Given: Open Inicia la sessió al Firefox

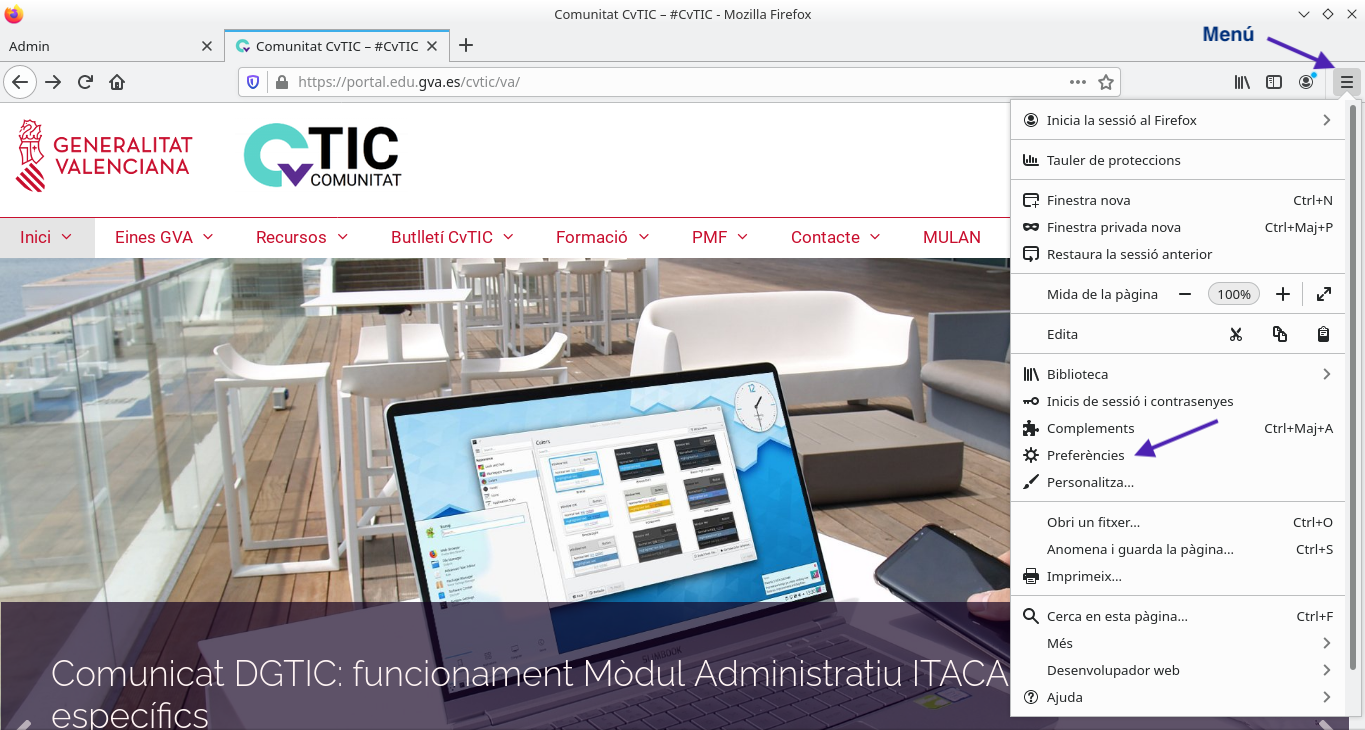Looking at the screenshot, I should (x=1178, y=120).
